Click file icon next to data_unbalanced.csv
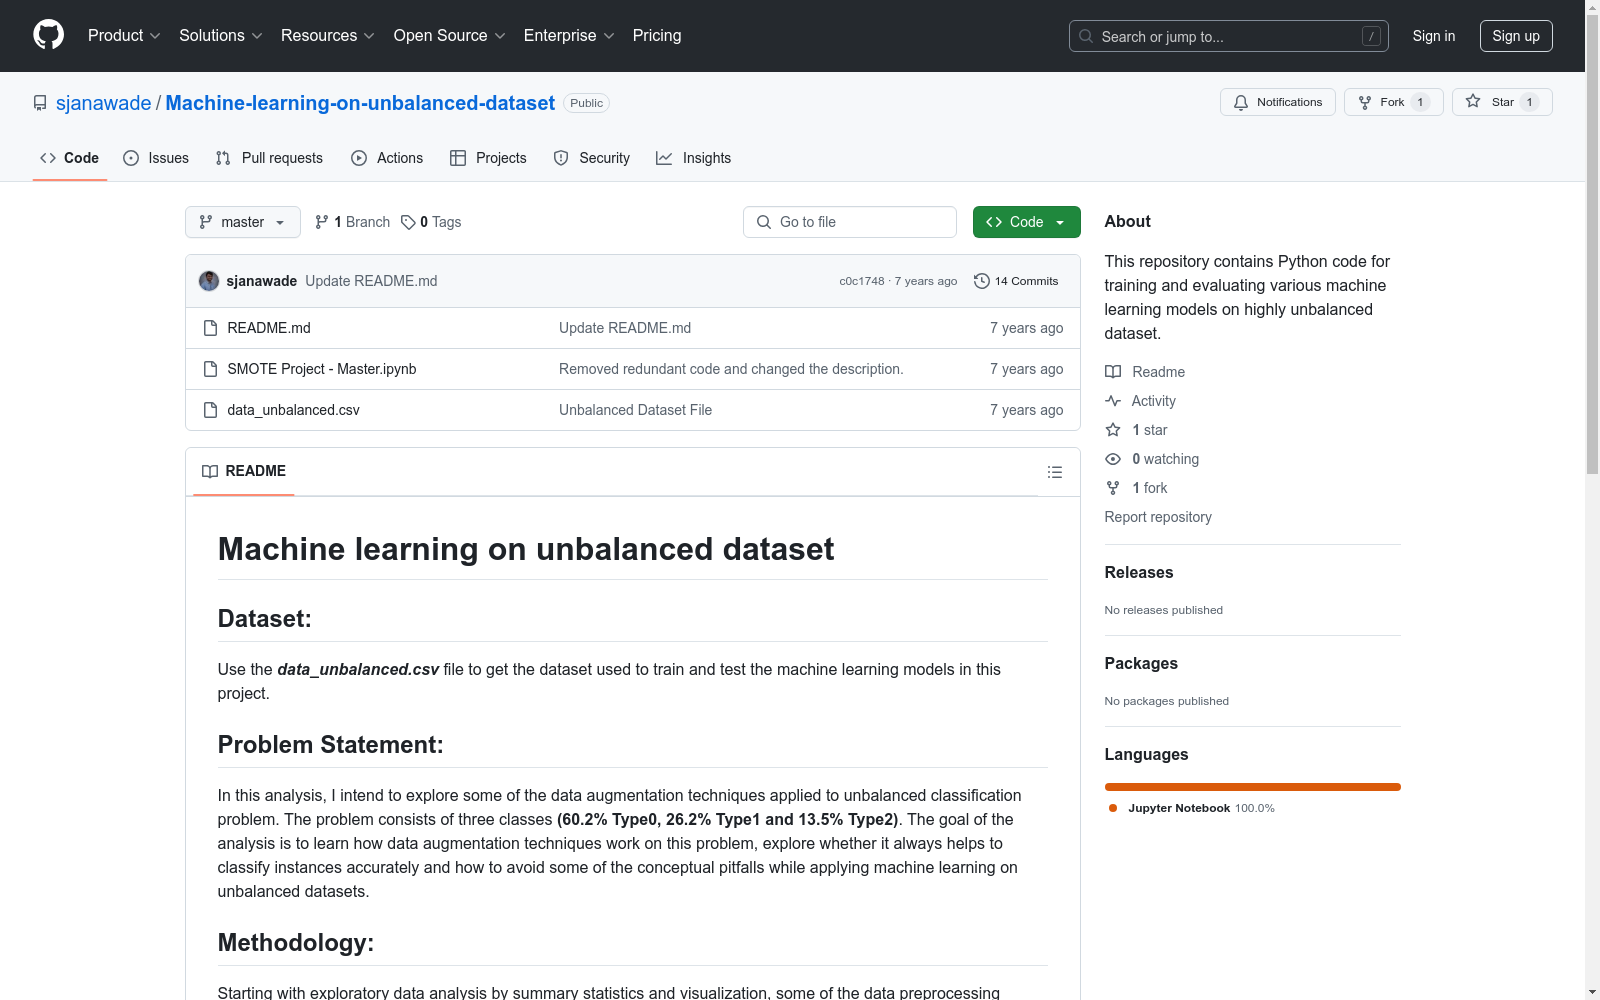 [x=210, y=410]
